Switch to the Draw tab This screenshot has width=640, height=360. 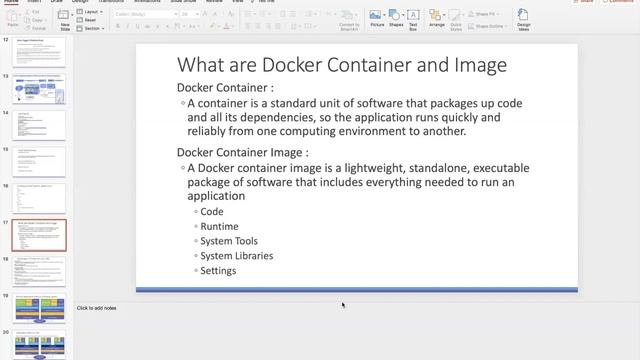57,1
